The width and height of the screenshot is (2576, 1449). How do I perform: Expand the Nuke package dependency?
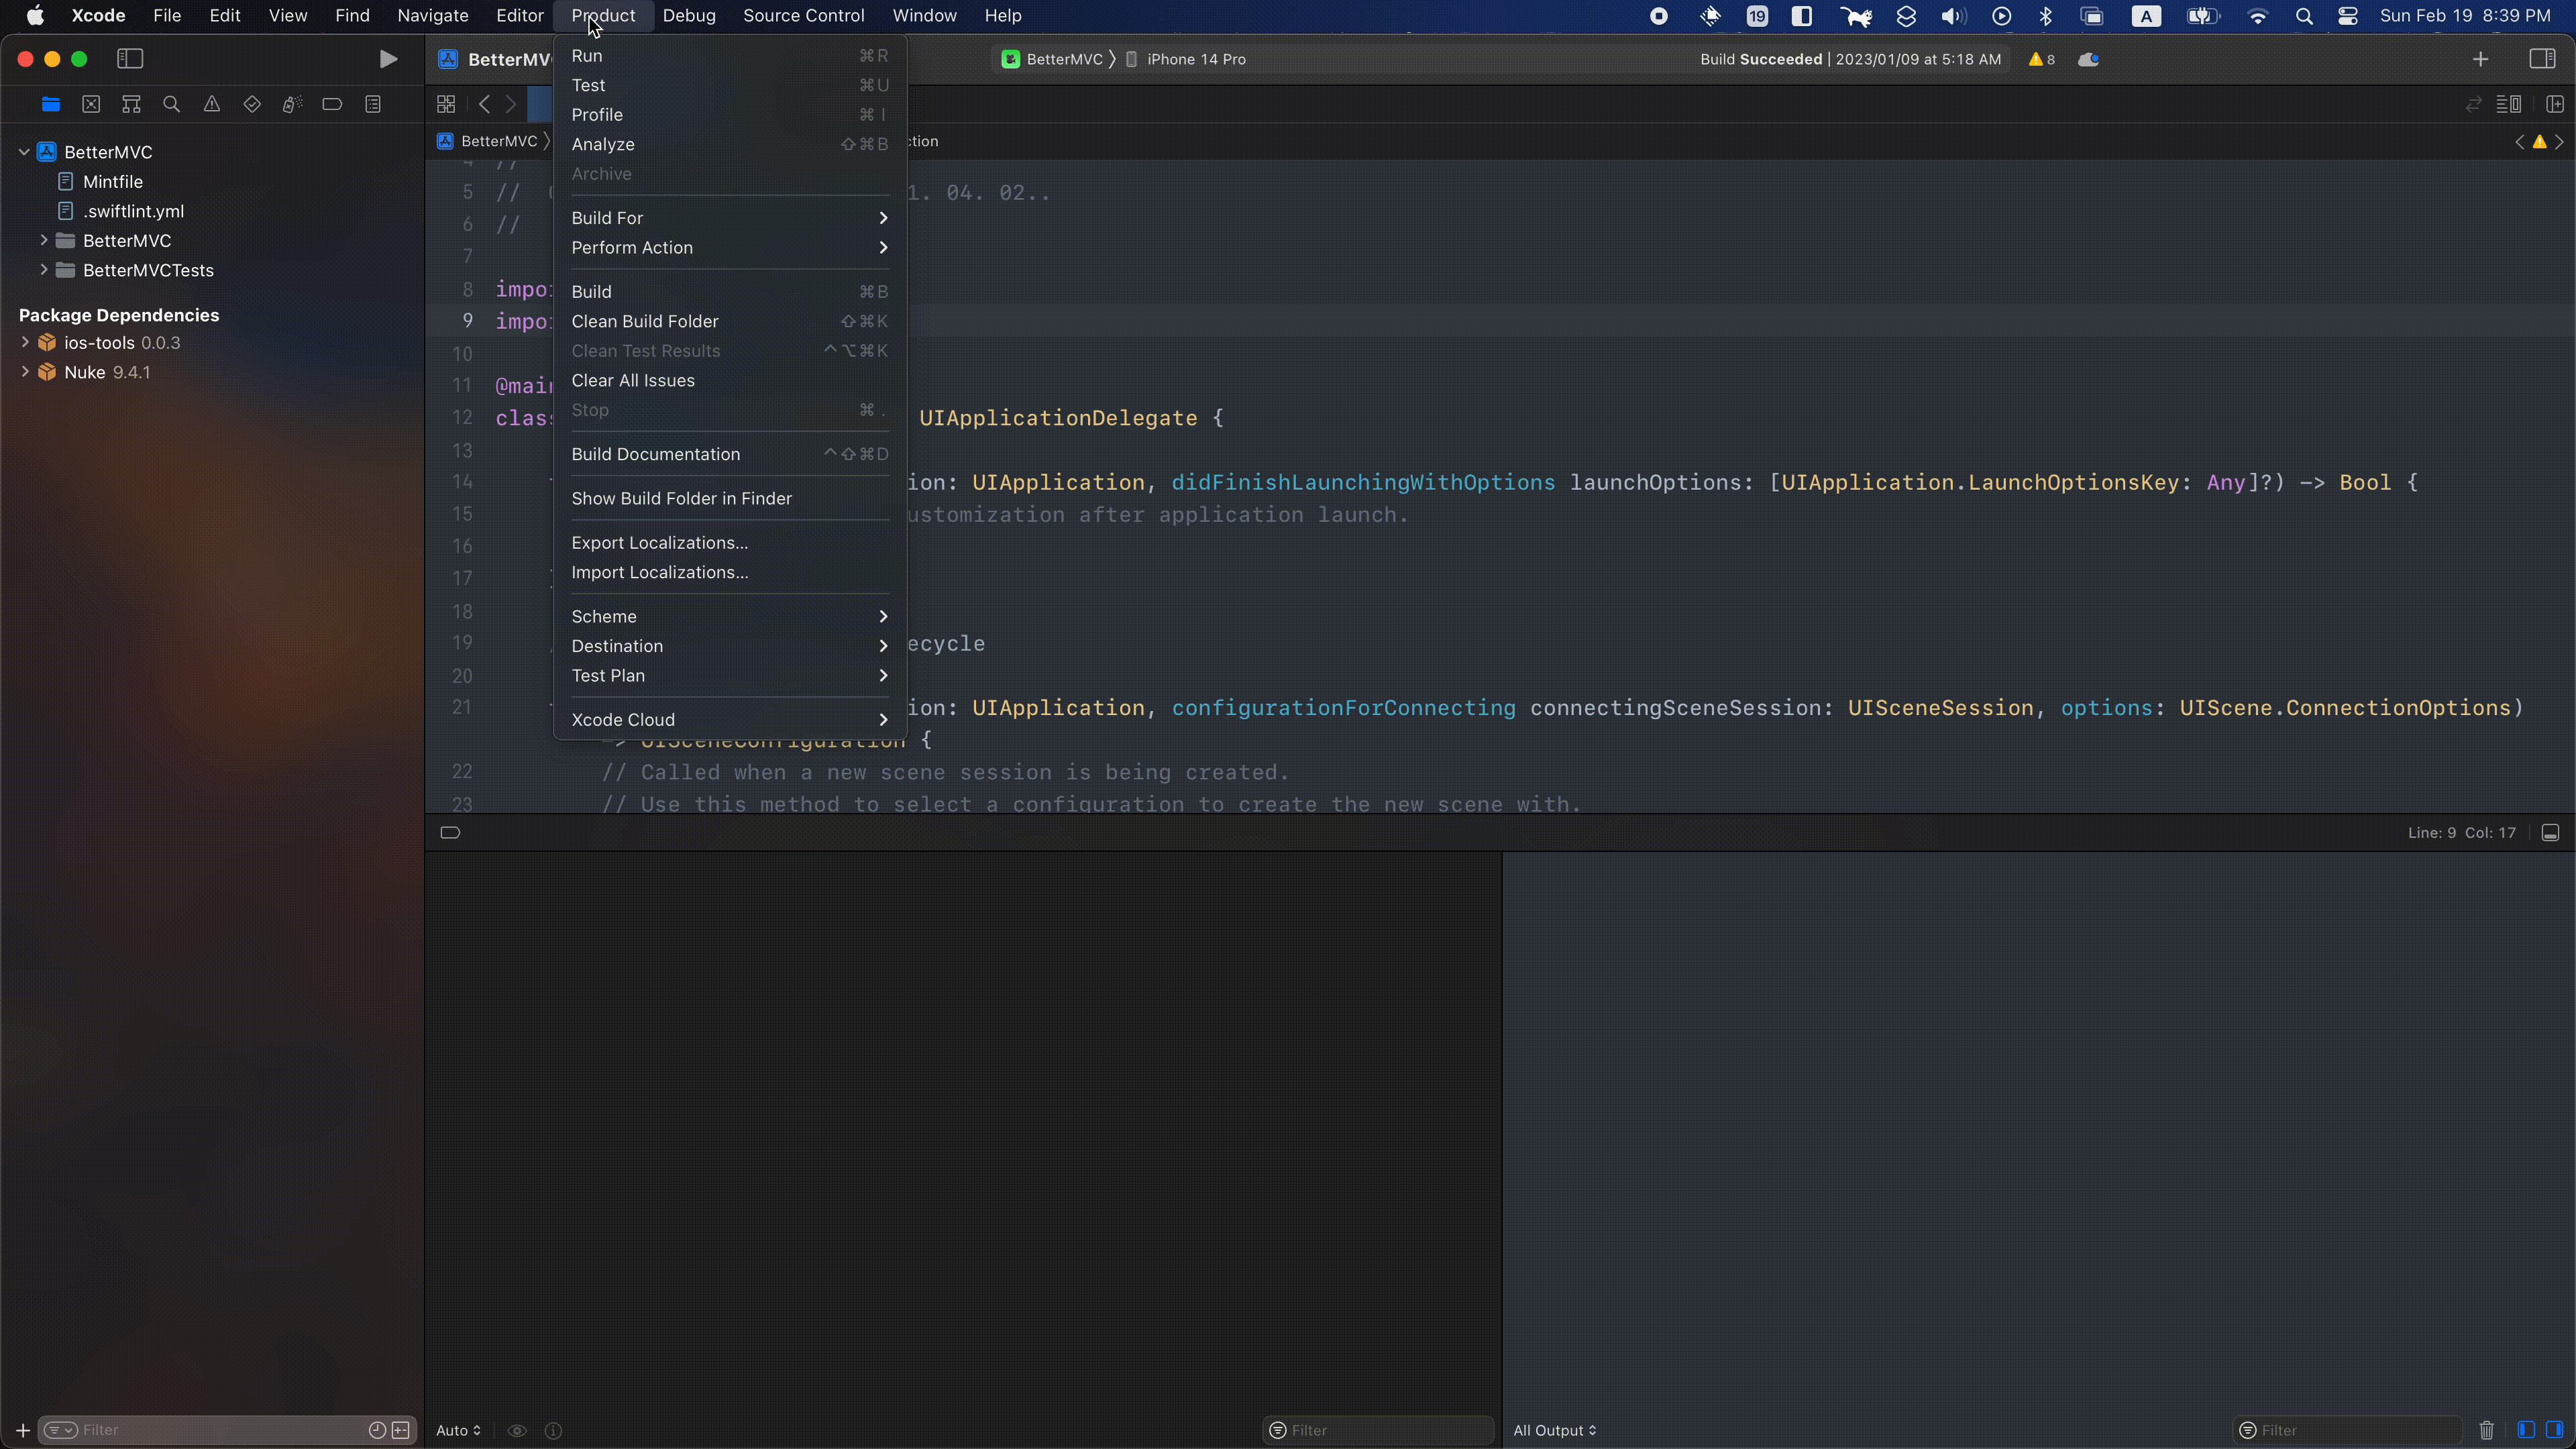25,372
